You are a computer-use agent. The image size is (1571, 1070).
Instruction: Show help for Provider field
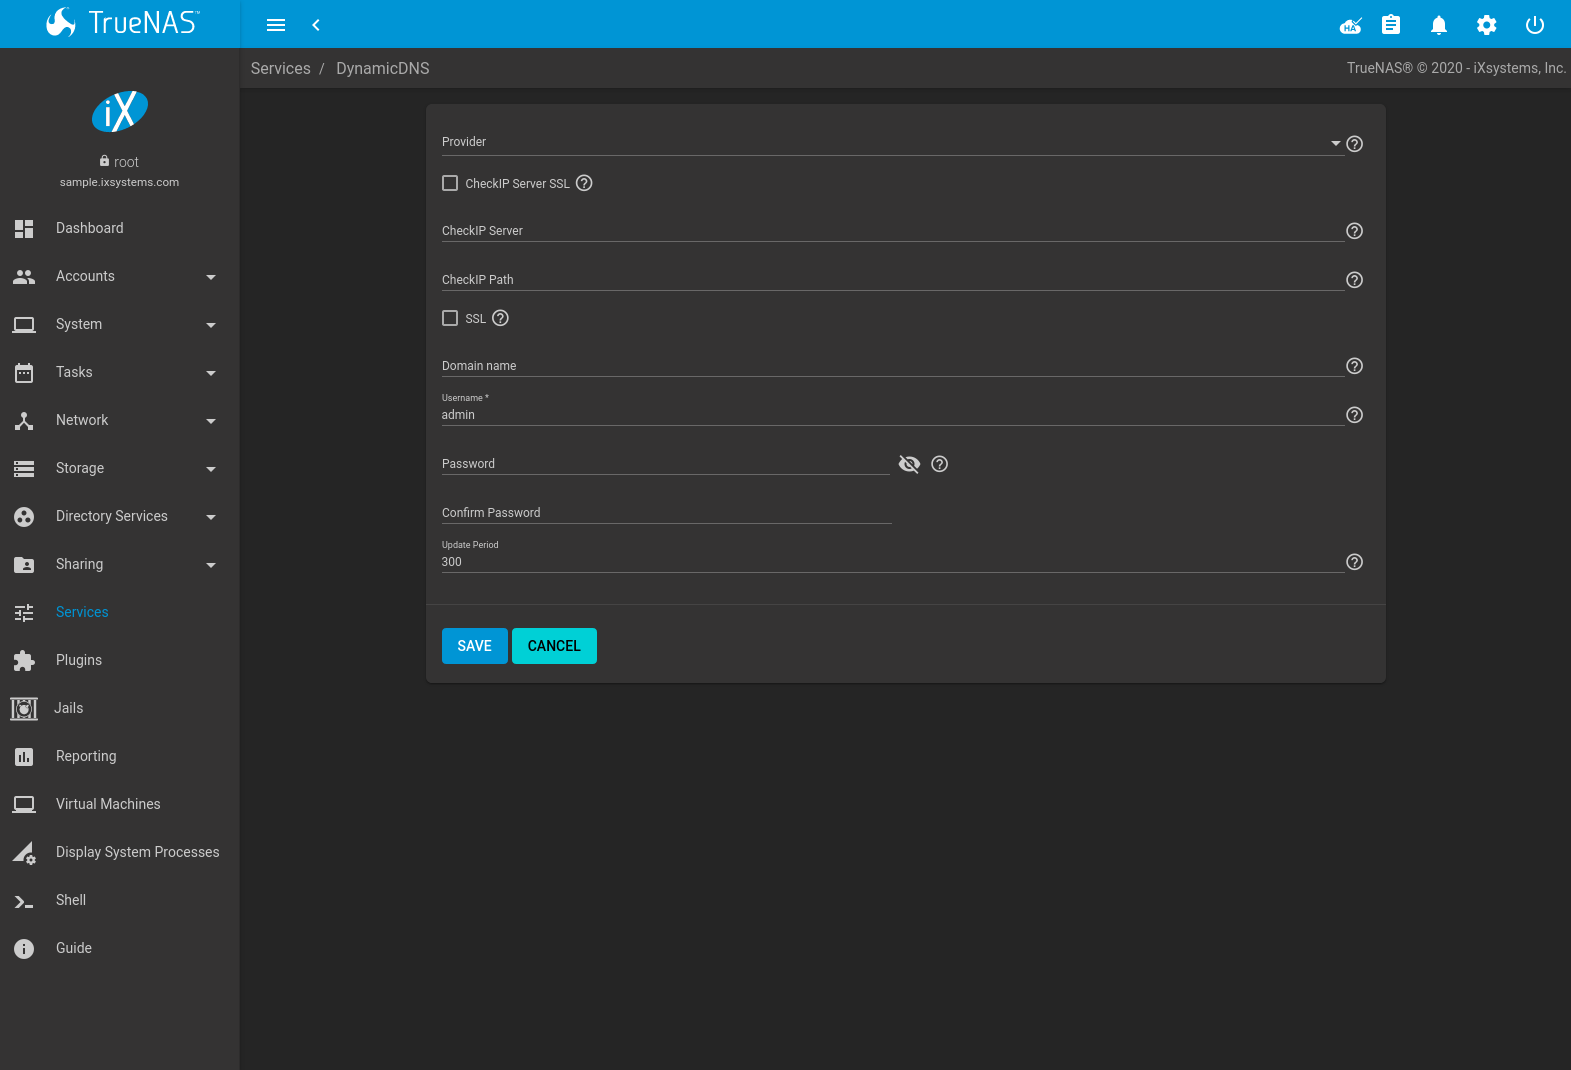1355,144
